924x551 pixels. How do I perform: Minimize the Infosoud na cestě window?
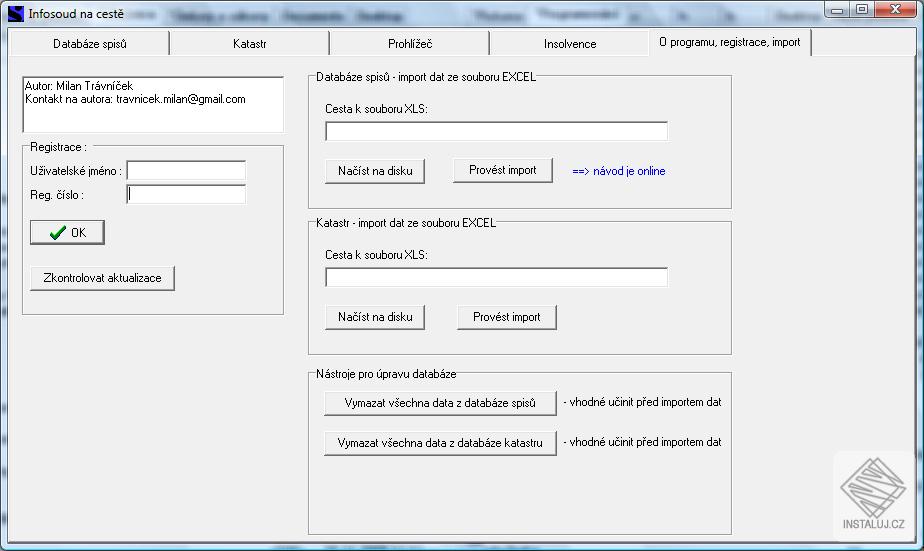837,10
